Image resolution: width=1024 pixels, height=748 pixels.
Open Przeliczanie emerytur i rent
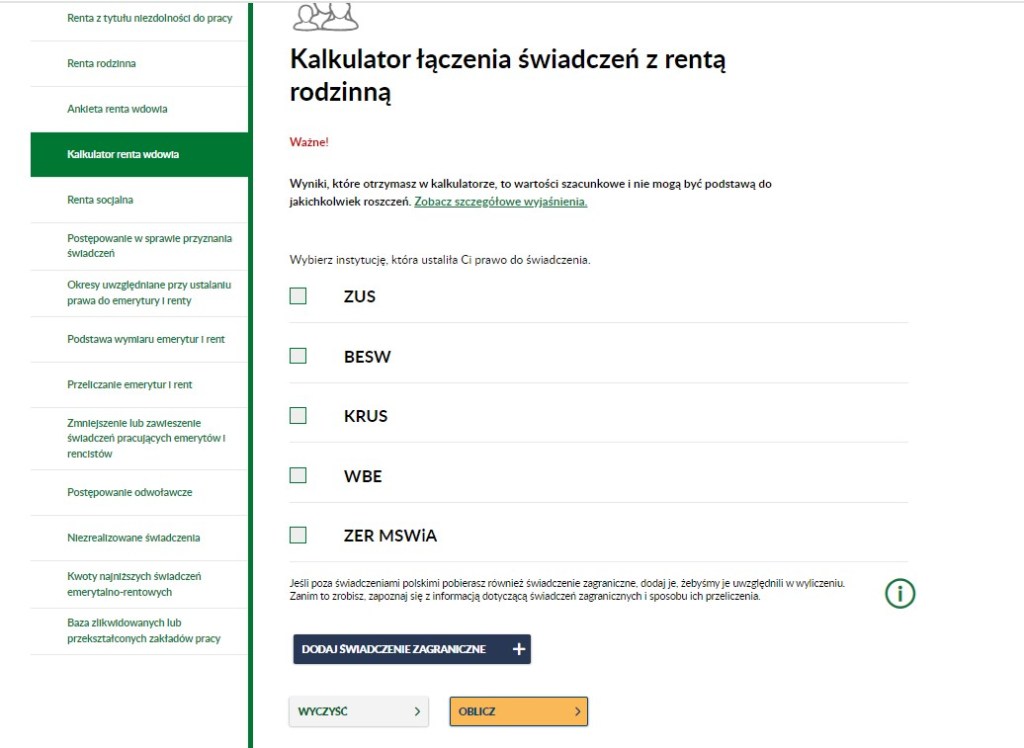coord(129,385)
